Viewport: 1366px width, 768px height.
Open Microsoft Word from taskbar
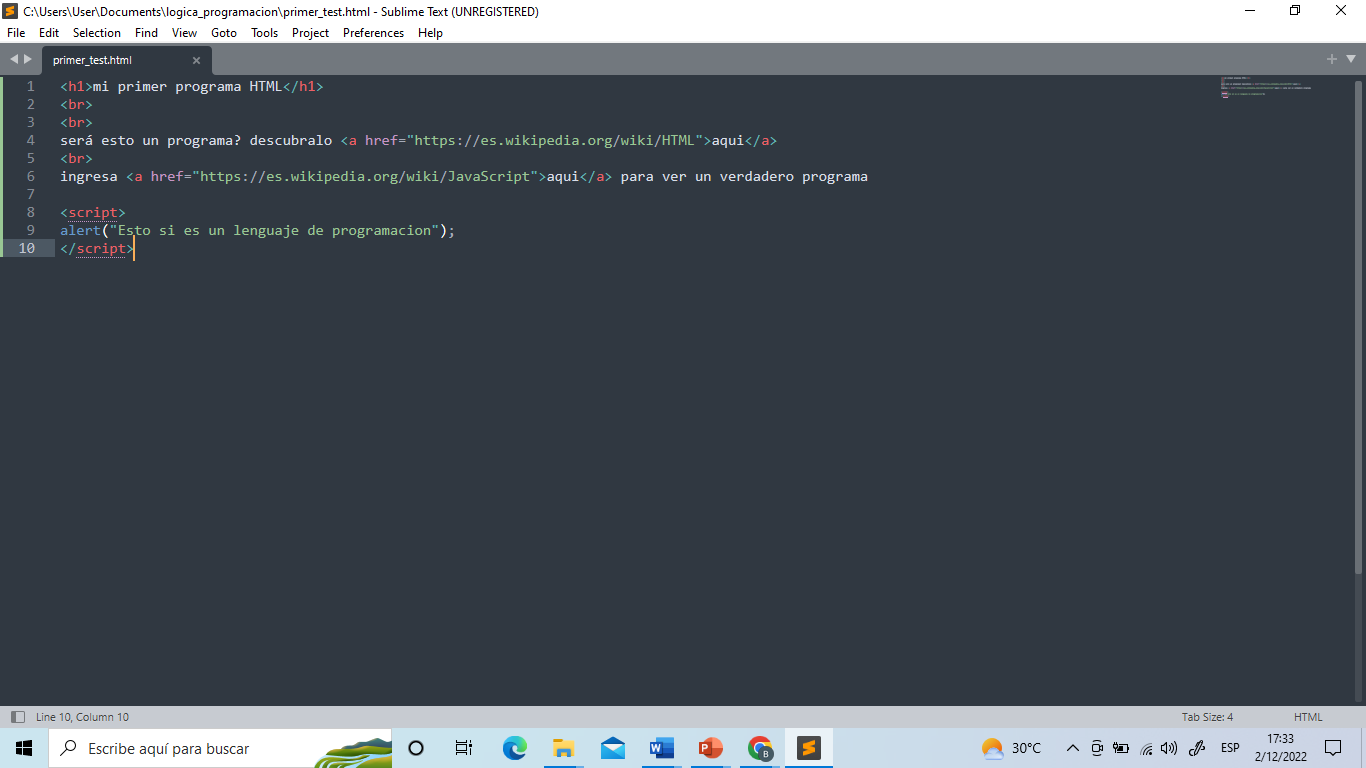[x=661, y=748]
